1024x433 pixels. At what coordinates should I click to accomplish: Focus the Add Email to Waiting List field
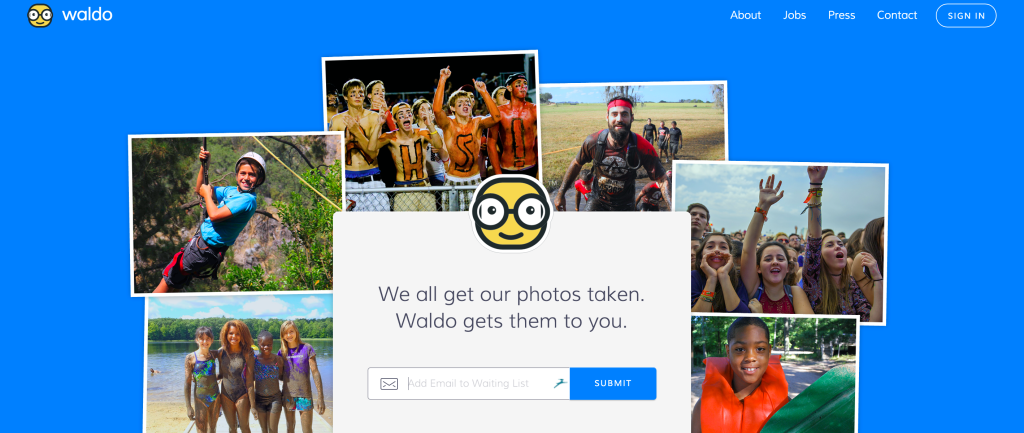[468, 383]
